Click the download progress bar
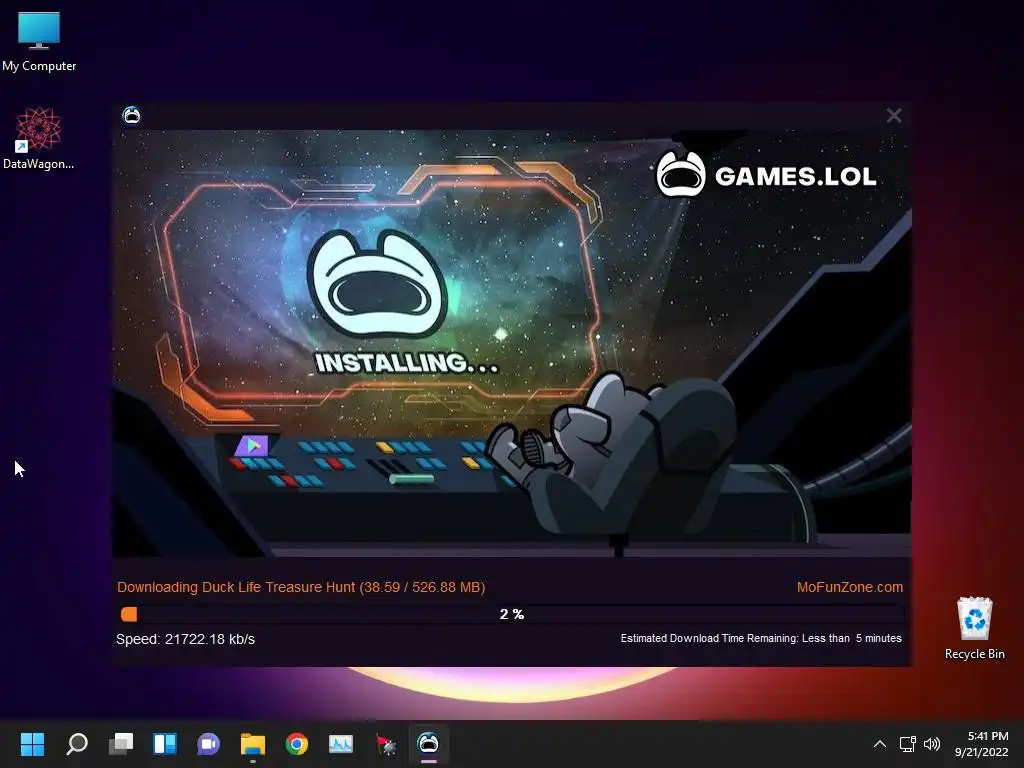1024x768 pixels. tap(511, 614)
